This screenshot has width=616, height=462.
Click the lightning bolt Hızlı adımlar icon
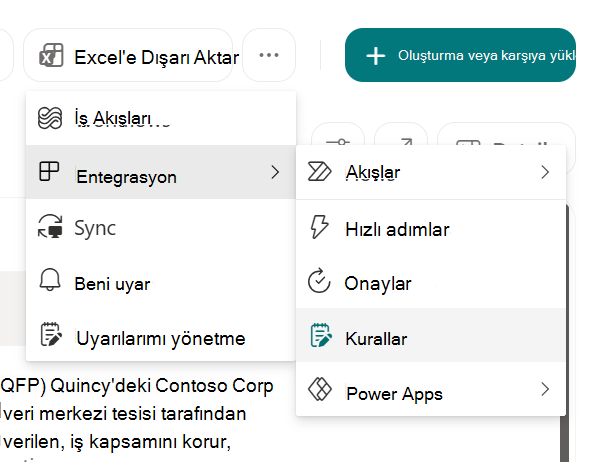click(319, 227)
